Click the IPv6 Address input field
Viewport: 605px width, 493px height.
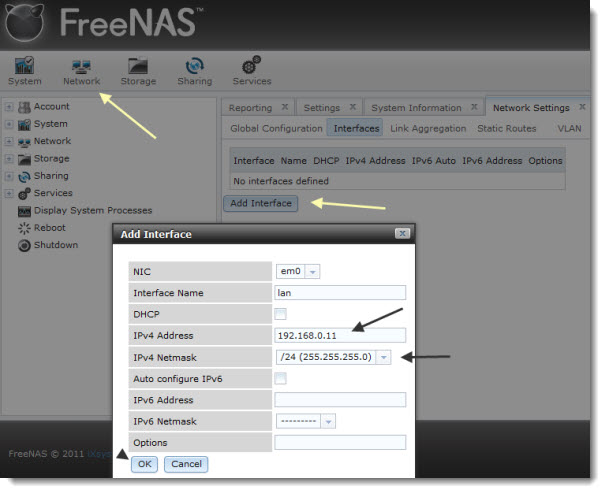tap(340, 400)
